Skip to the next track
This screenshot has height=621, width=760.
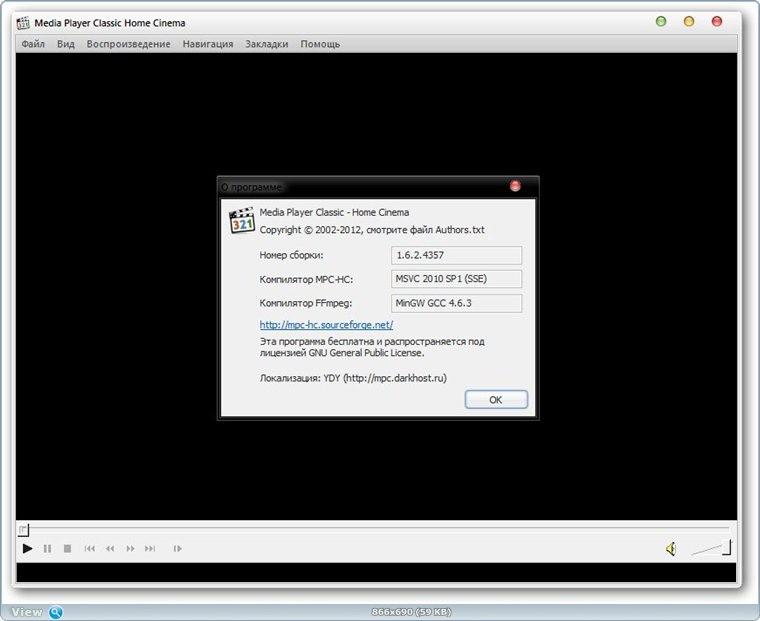coord(150,548)
